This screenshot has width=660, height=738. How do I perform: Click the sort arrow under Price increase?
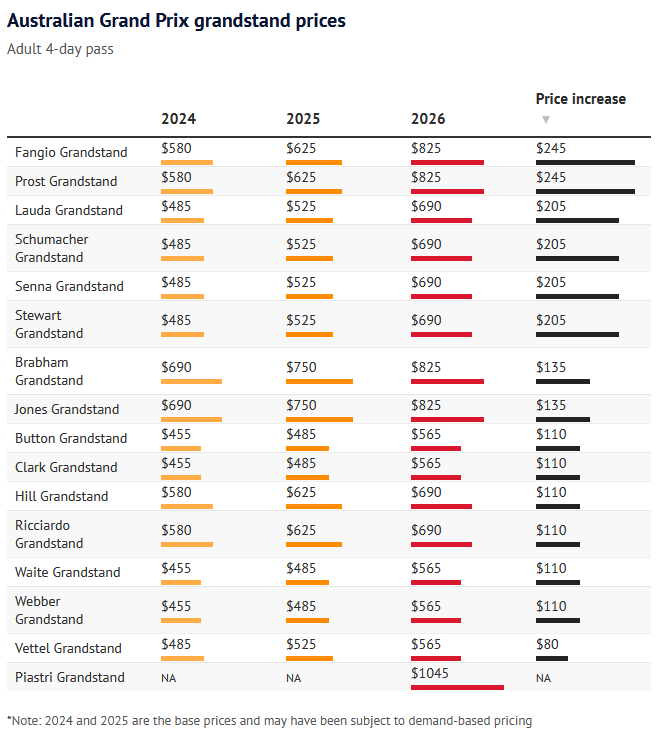pyautogui.click(x=546, y=120)
